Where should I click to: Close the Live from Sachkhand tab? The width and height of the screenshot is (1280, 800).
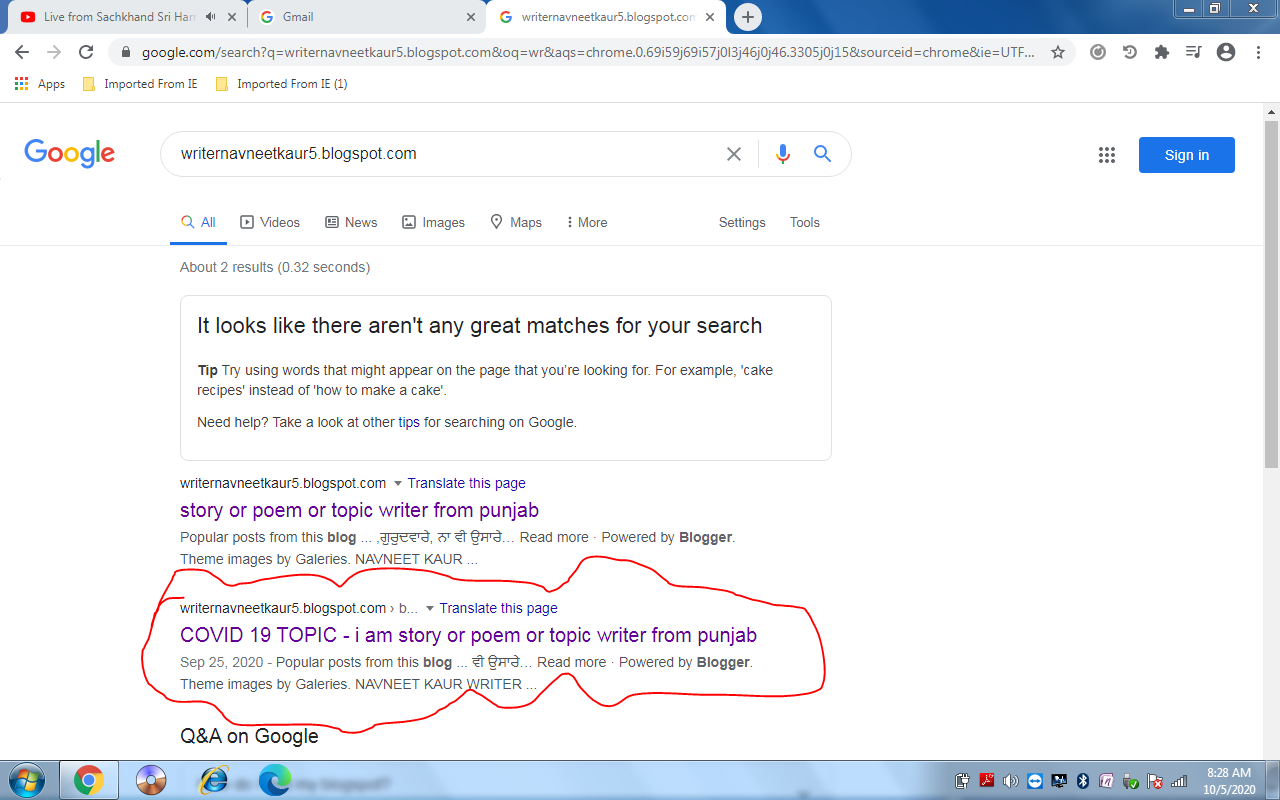coord(234,17)
